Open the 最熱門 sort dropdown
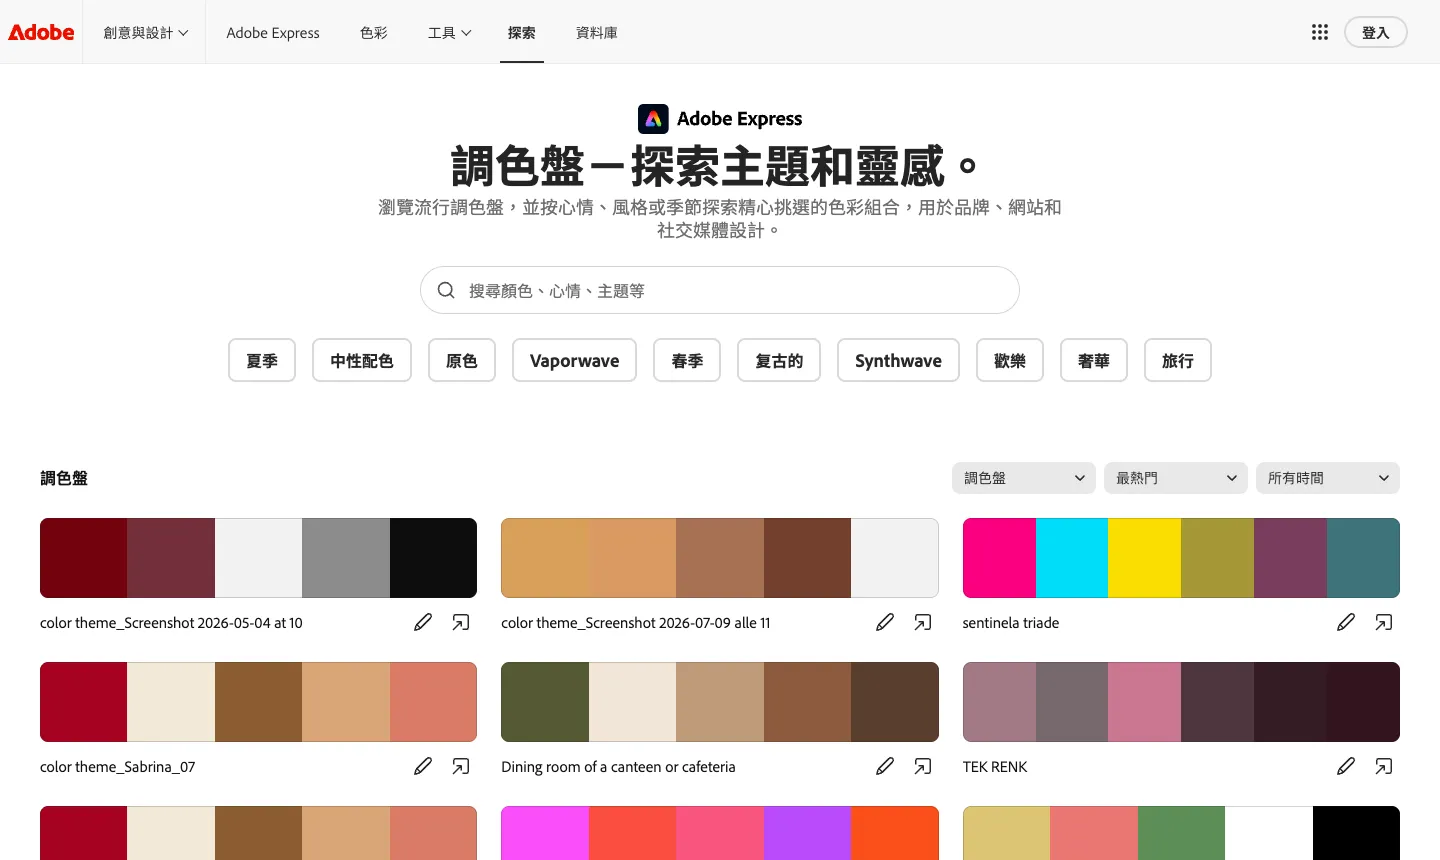 tap(1176, 478)
